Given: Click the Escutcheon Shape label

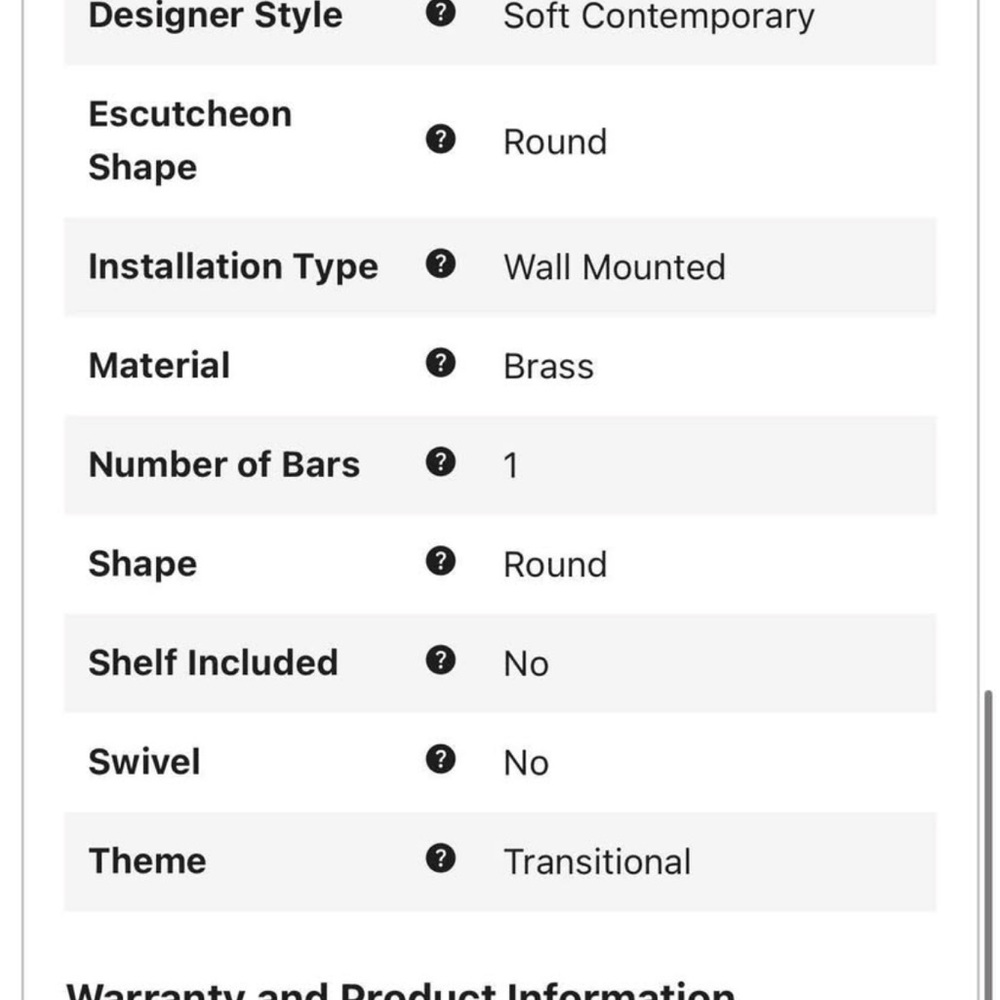Looking at the screenshot, I should click(x=189, y=140).
